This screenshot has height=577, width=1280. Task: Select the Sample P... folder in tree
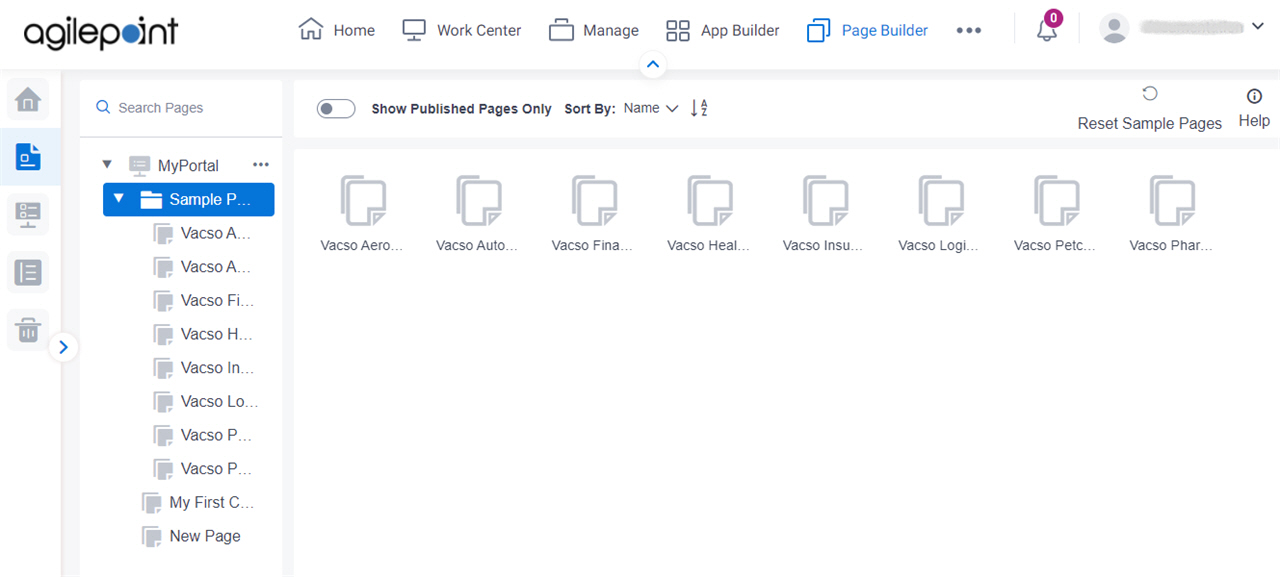tap(189, 199)
